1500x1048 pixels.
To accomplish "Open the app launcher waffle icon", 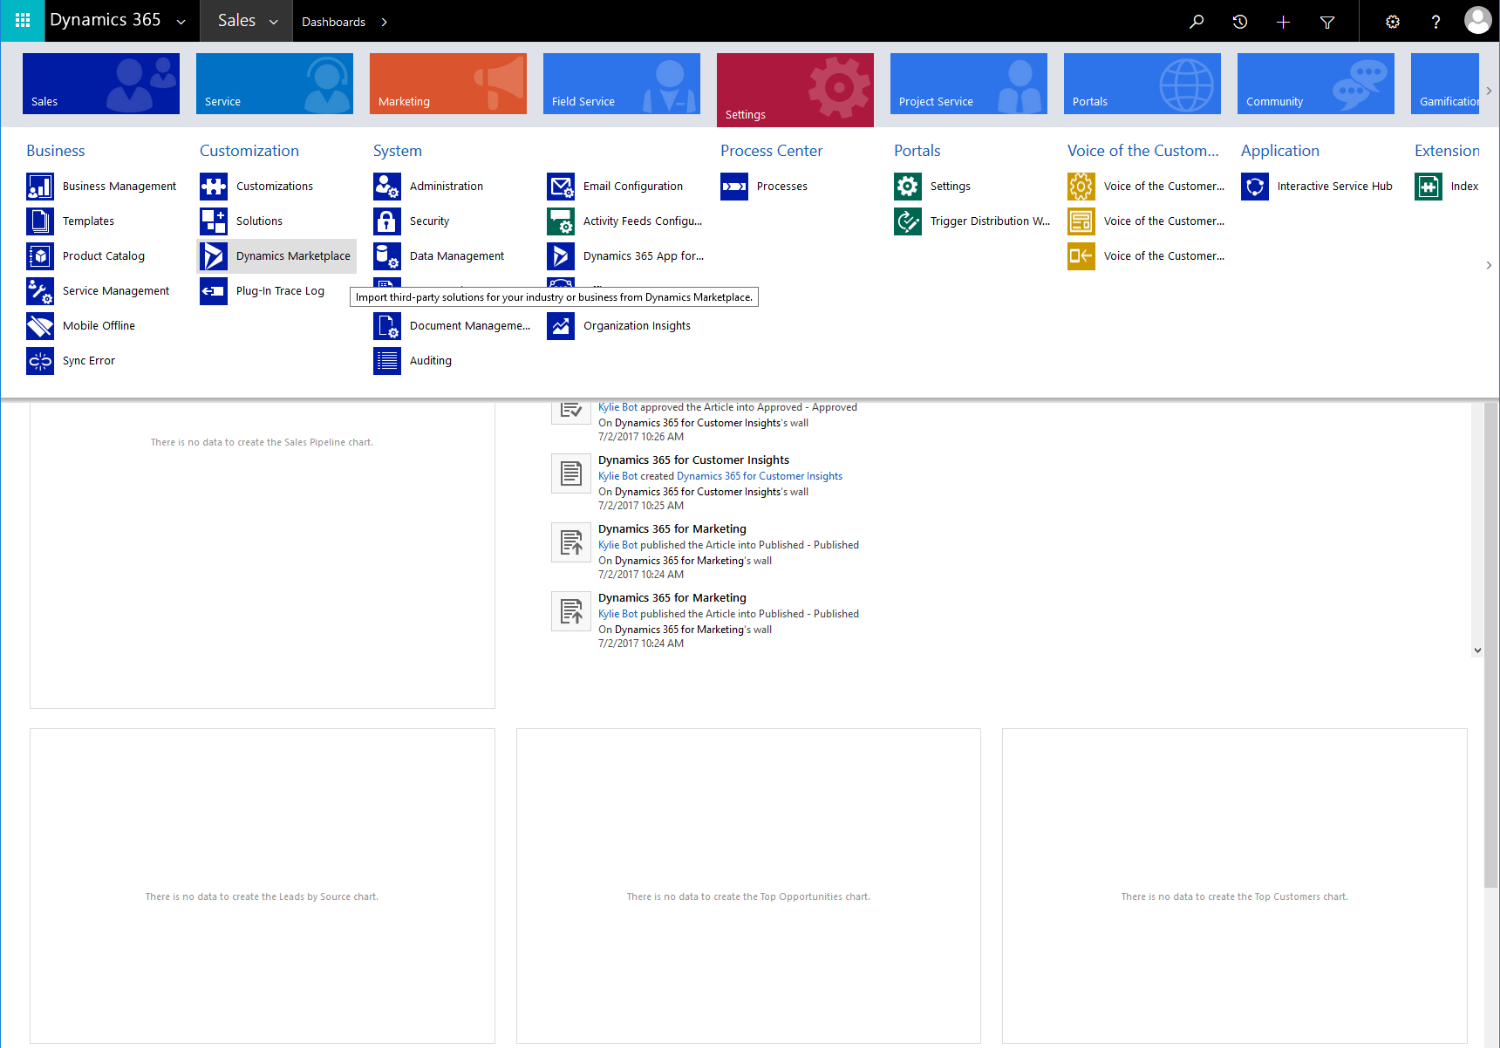I will pyautogui.click(x=22, y=20).
